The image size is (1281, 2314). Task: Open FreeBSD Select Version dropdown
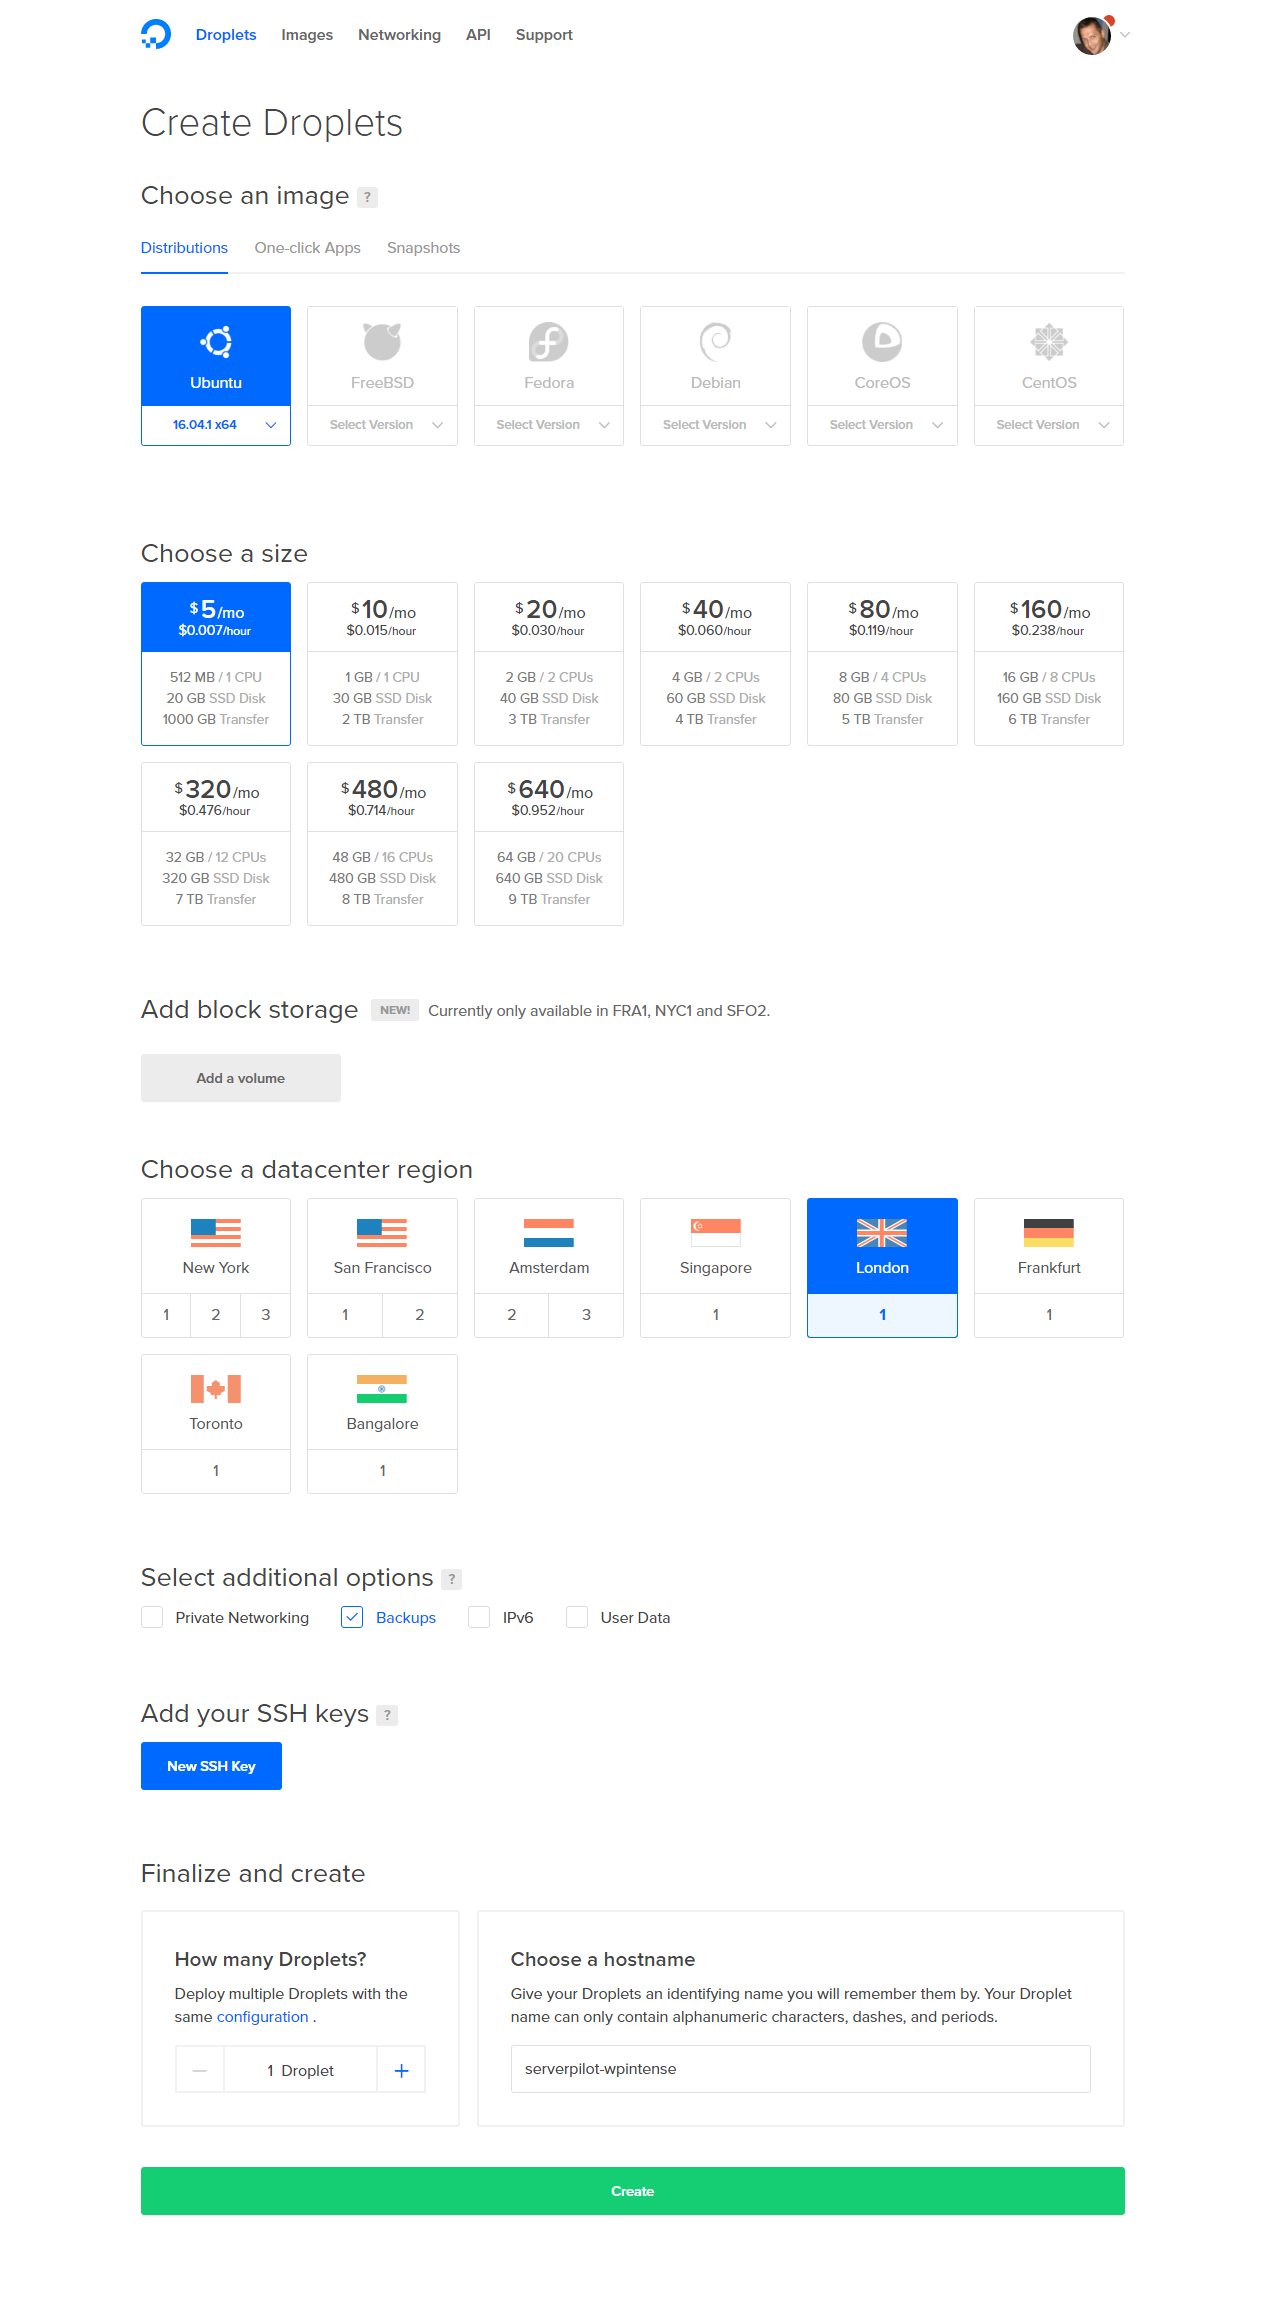point(382,425)
